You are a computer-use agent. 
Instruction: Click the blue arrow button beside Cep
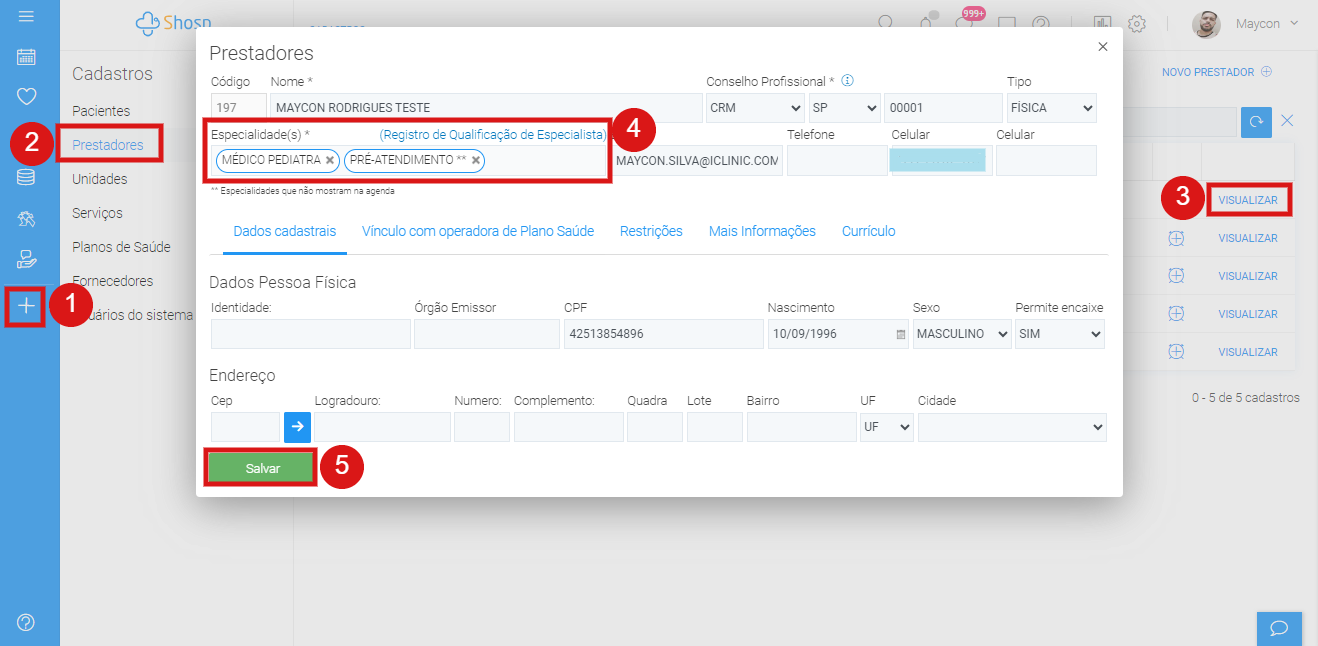(x=297, y=427)
